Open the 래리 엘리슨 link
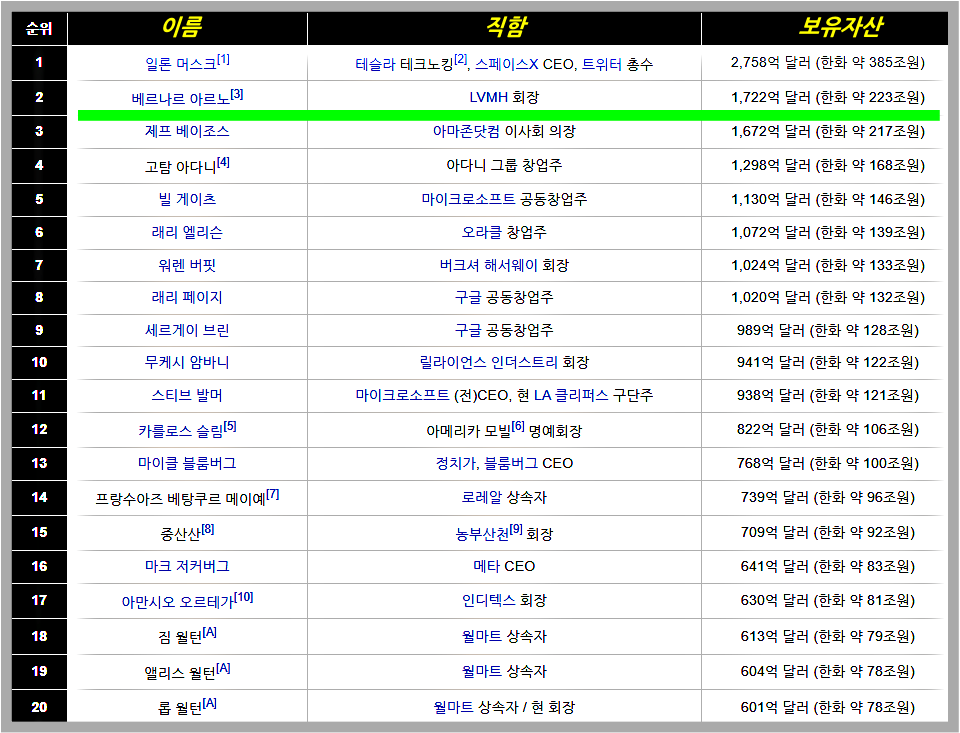 pos(187,232)
